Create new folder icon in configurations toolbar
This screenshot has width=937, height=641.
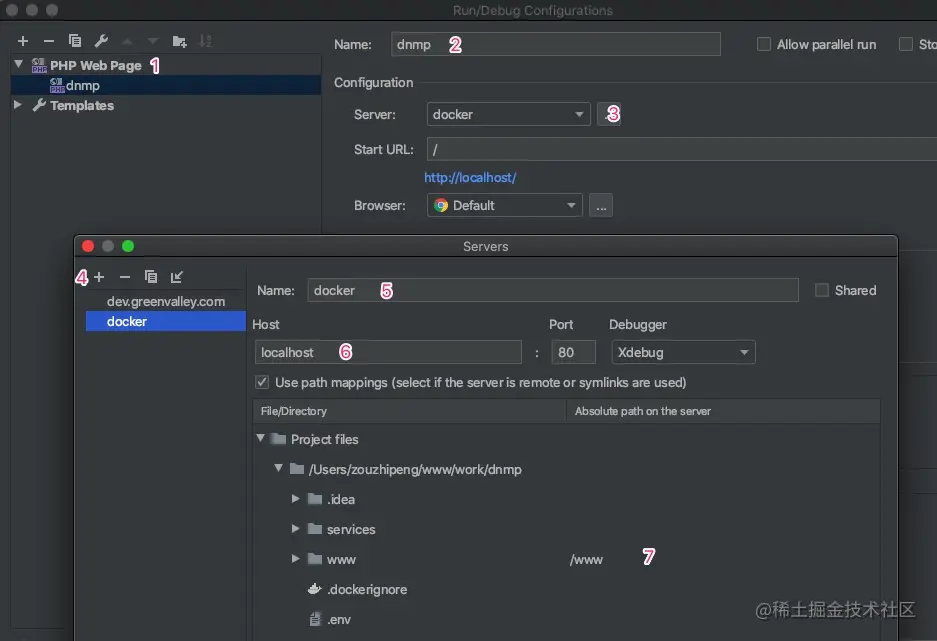(x=179, y=41)
